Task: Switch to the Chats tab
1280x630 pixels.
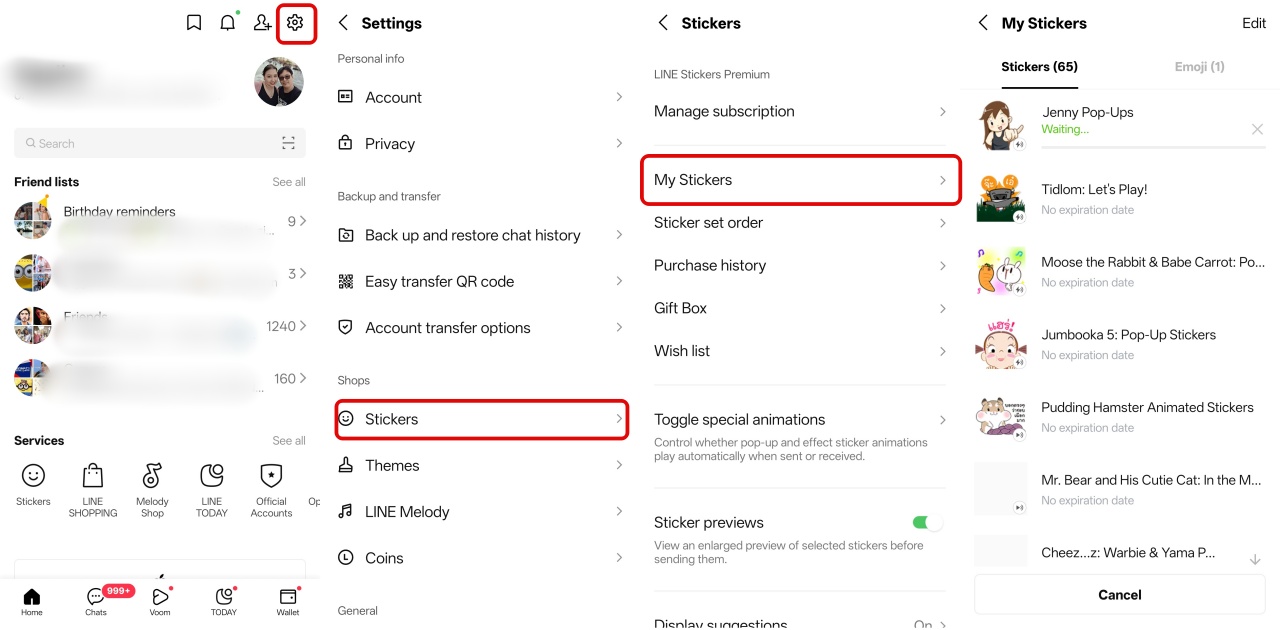Action: click(96, 600)
